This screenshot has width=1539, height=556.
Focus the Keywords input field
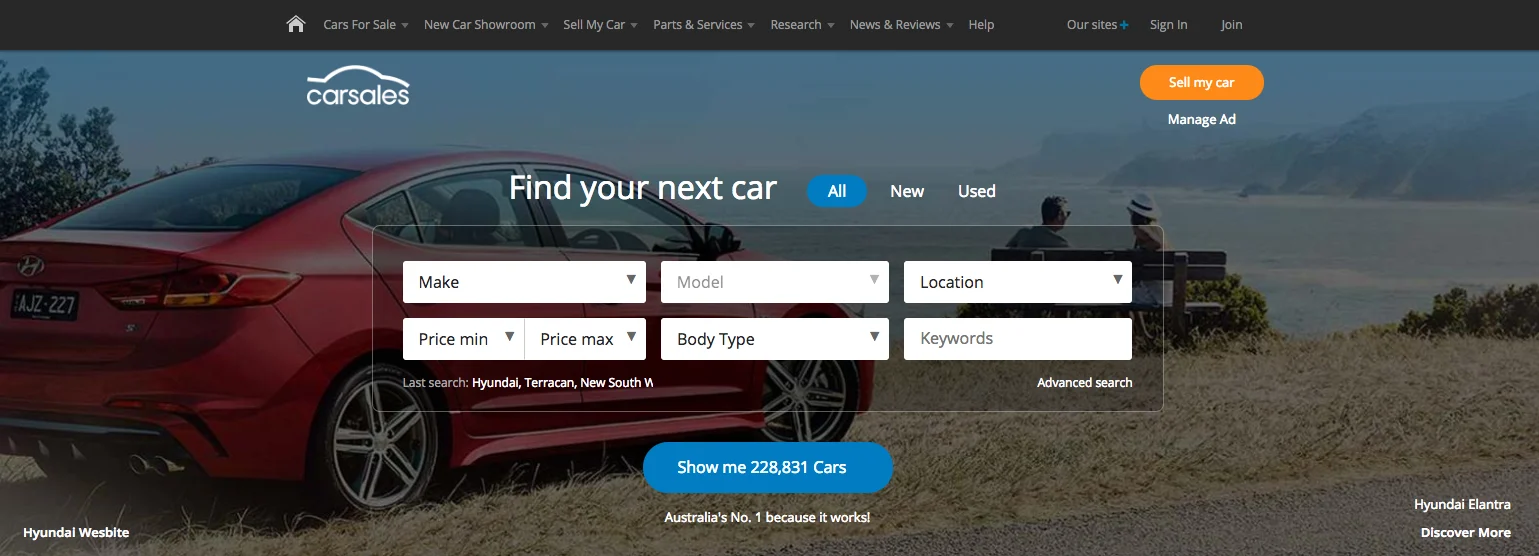pyautogui.click(x=1018, y=339)
